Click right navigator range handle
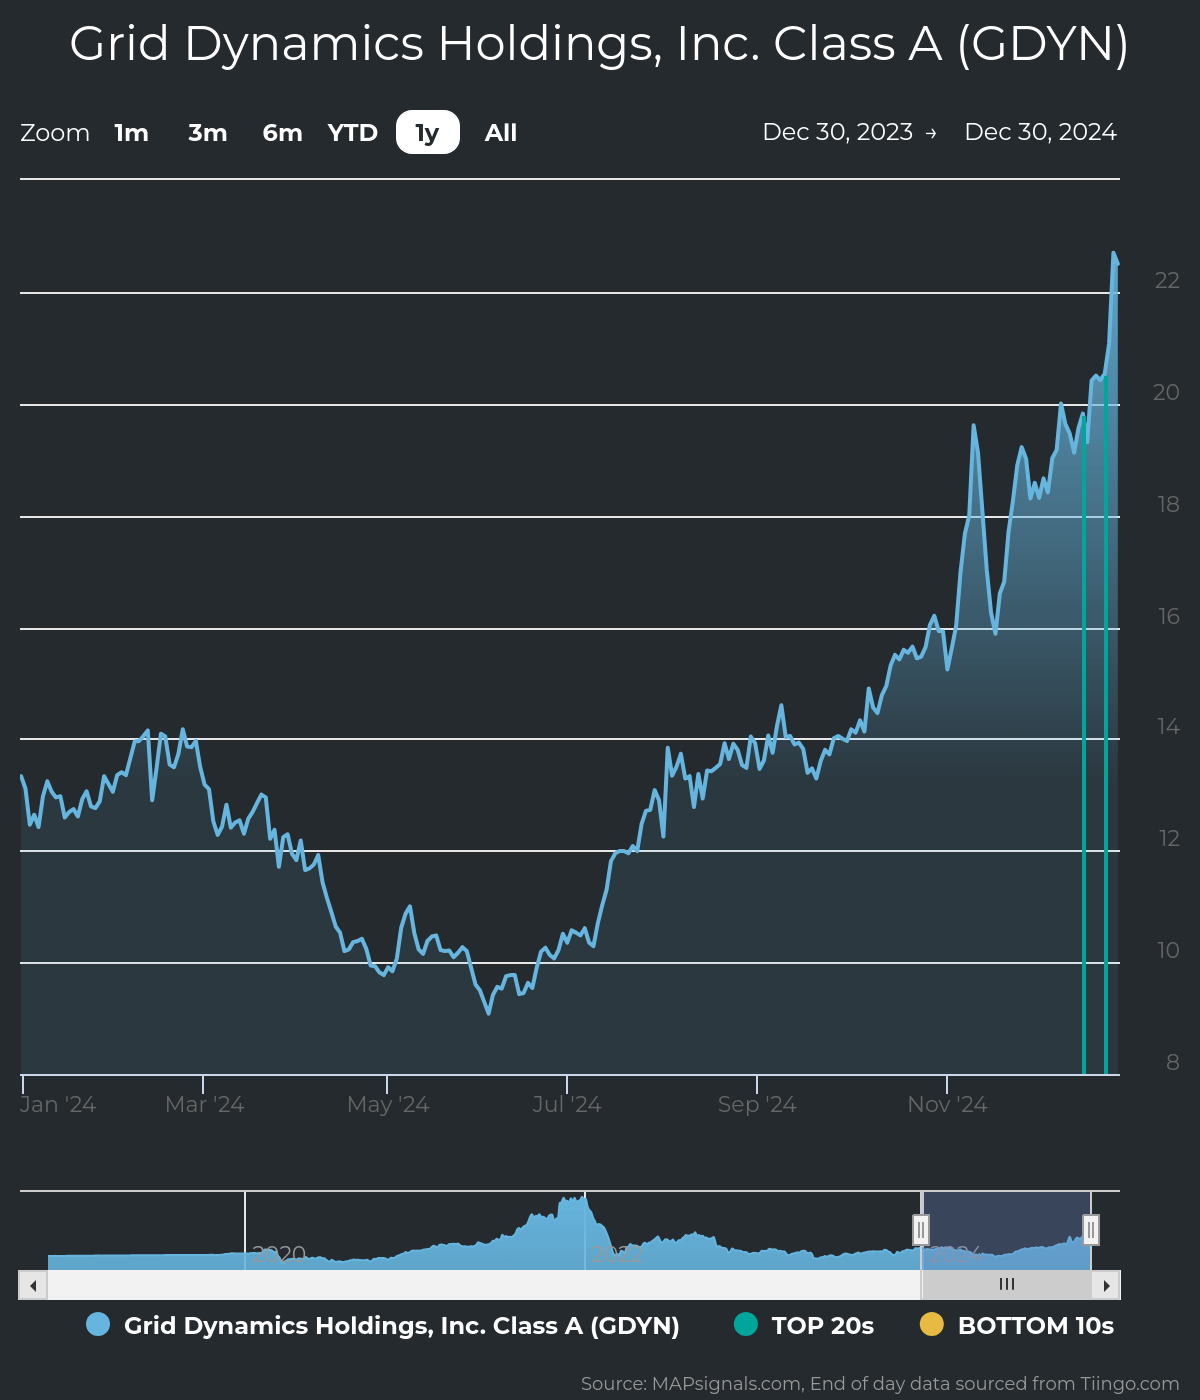This screenshot has width=1200, height=1400. click(x=1091, y=1229)
